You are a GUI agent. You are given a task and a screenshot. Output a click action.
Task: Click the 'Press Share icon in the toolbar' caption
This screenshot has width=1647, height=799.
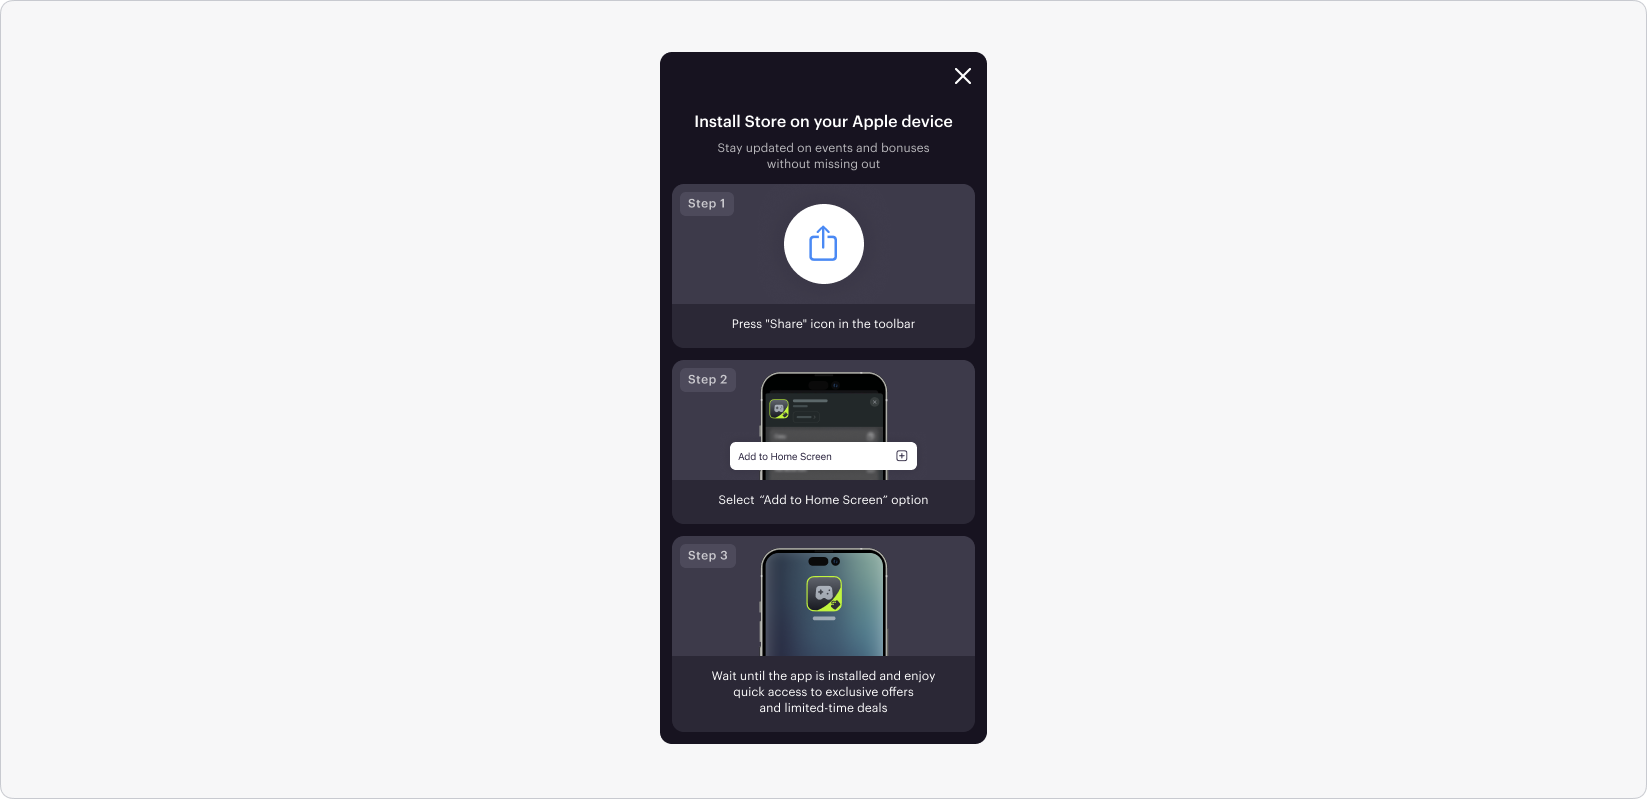[823, 324]
